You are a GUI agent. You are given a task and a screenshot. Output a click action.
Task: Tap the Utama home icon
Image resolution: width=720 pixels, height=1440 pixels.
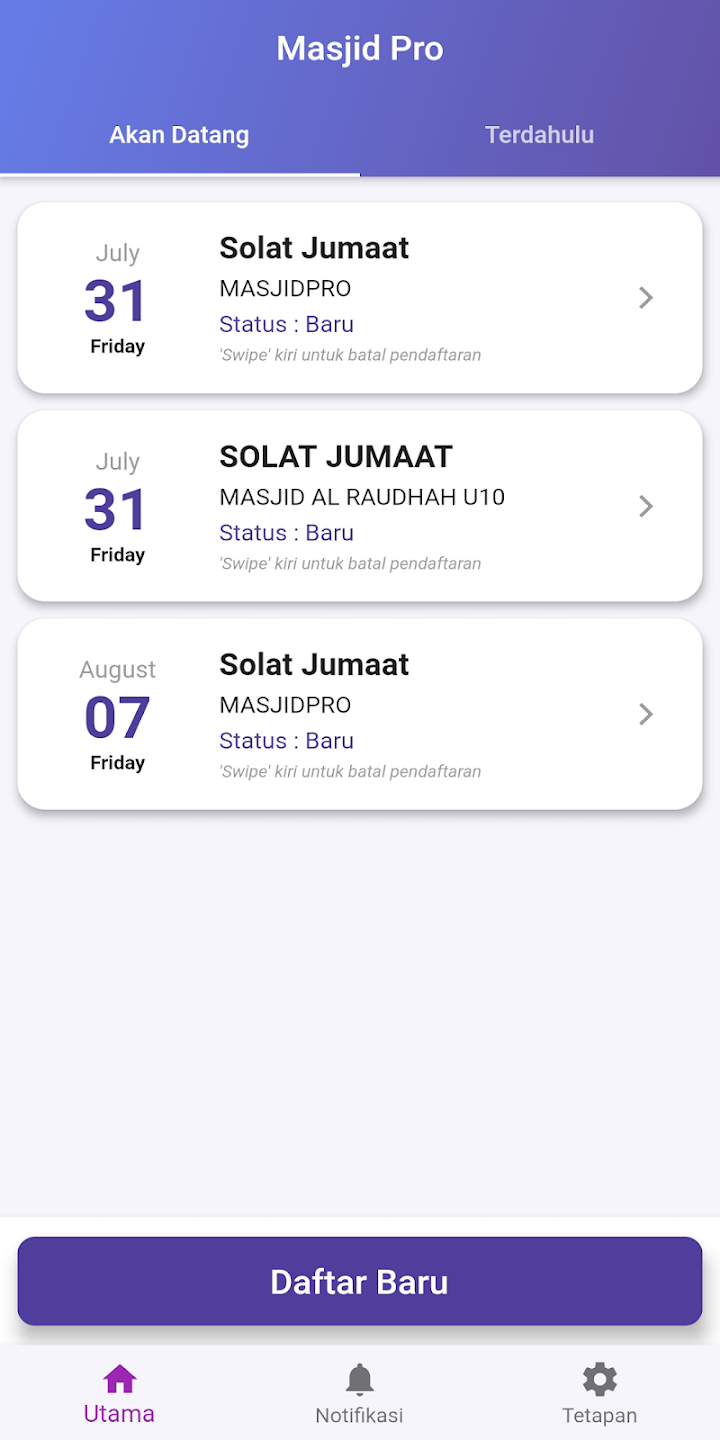(119, 1380)
